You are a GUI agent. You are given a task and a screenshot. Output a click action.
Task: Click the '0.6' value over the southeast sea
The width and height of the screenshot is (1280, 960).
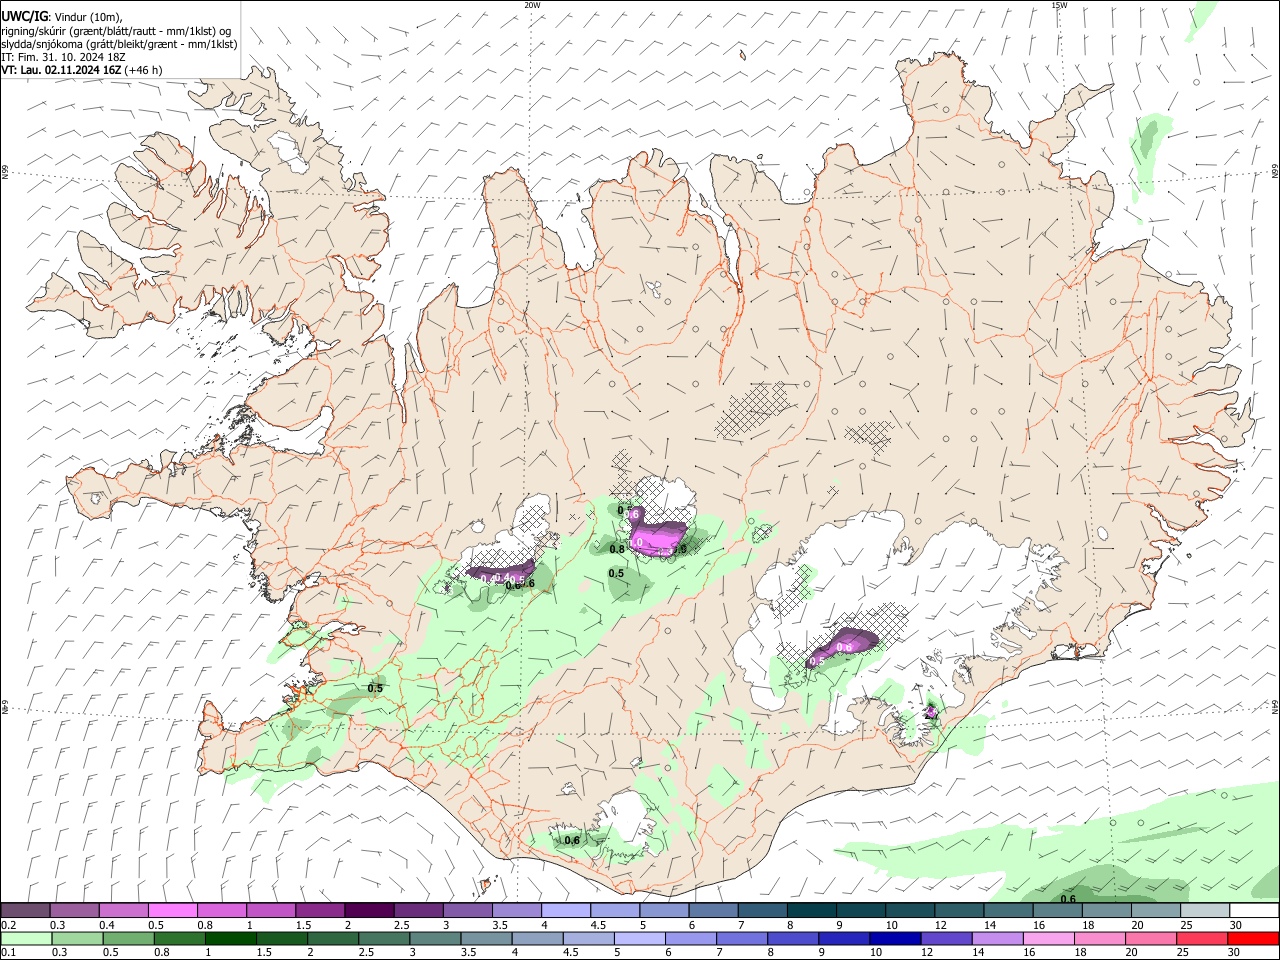(1068, 898)
